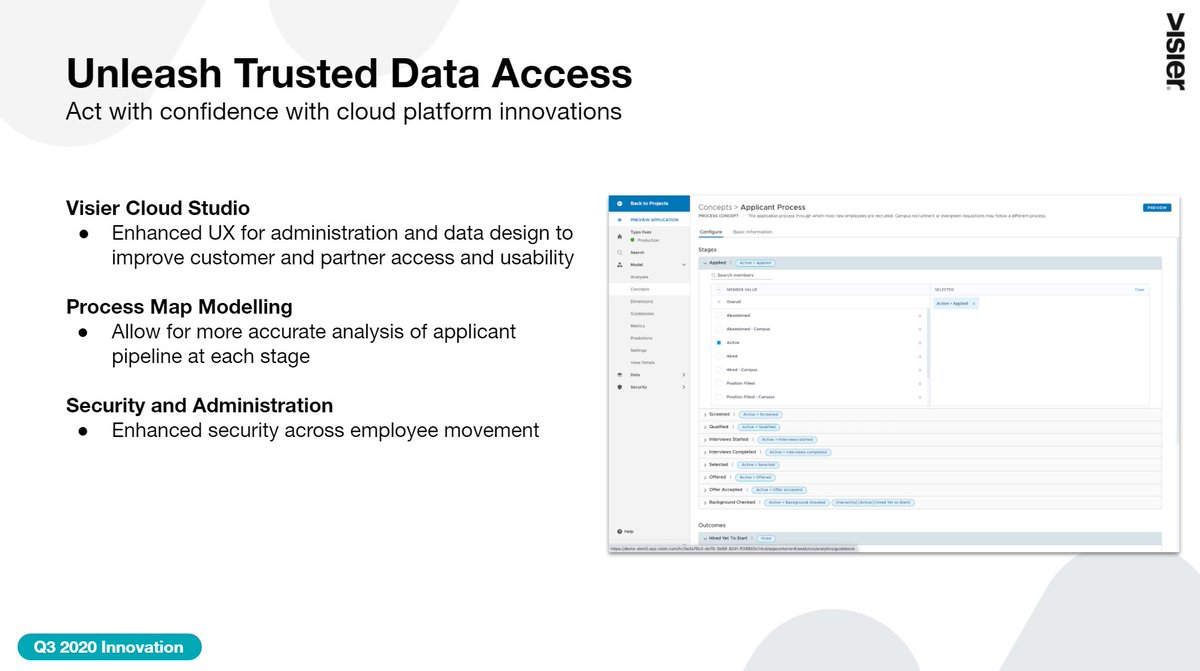This screenshot has width=1200, height=671.
Task: Click the Model sidebar icon
Action: pos(620,265)
